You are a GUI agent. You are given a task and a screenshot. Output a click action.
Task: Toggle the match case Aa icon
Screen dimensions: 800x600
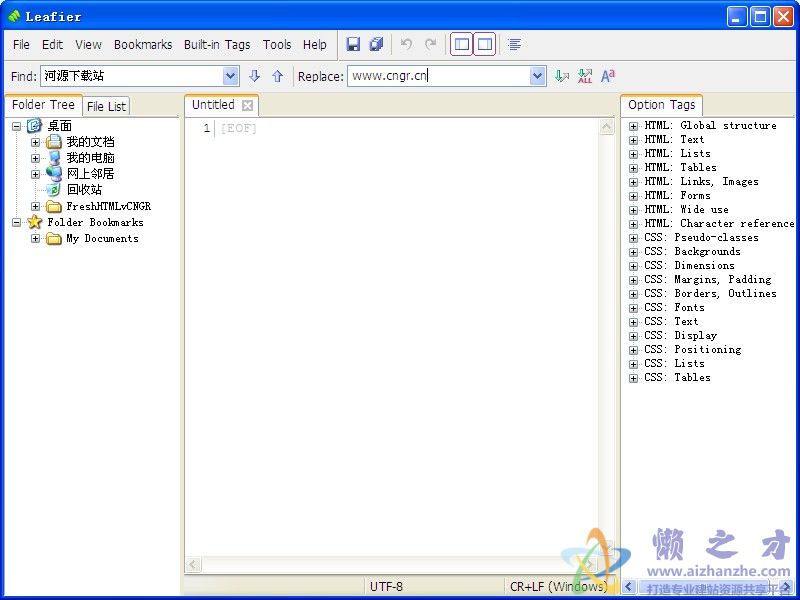pyautogui.click(x=607, y=75)
